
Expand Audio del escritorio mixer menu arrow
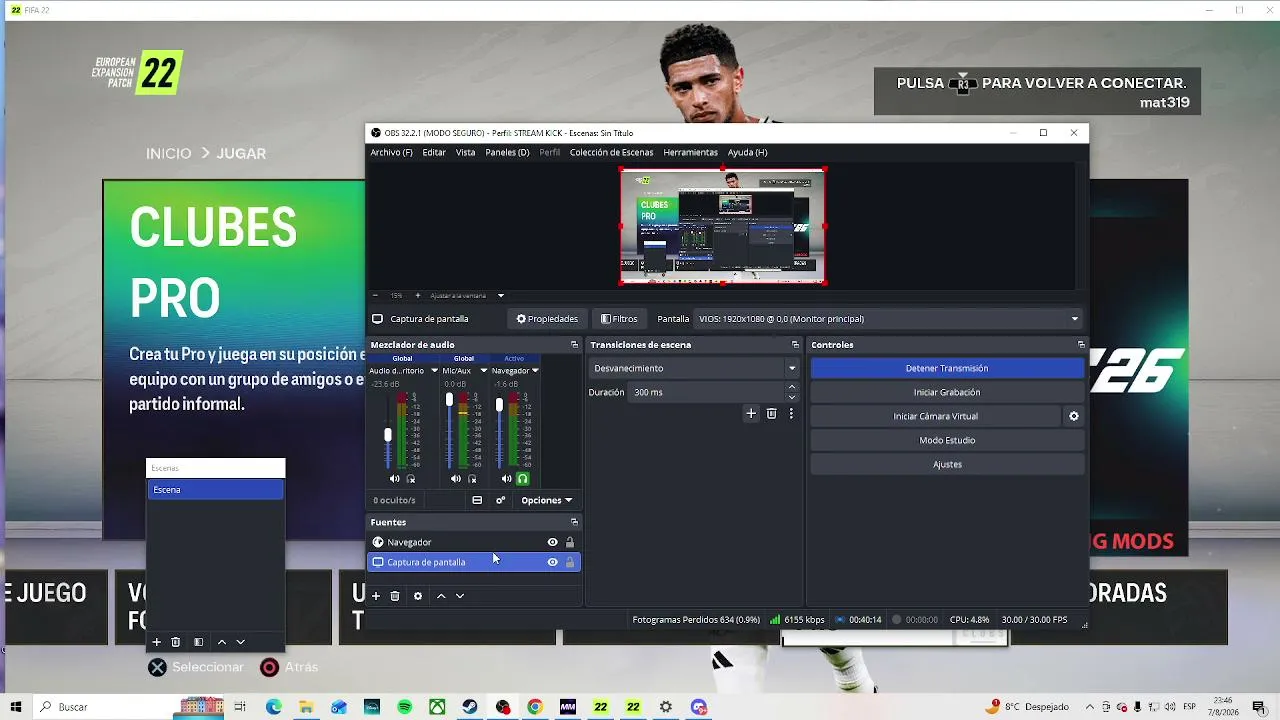[x=434, y=371]
